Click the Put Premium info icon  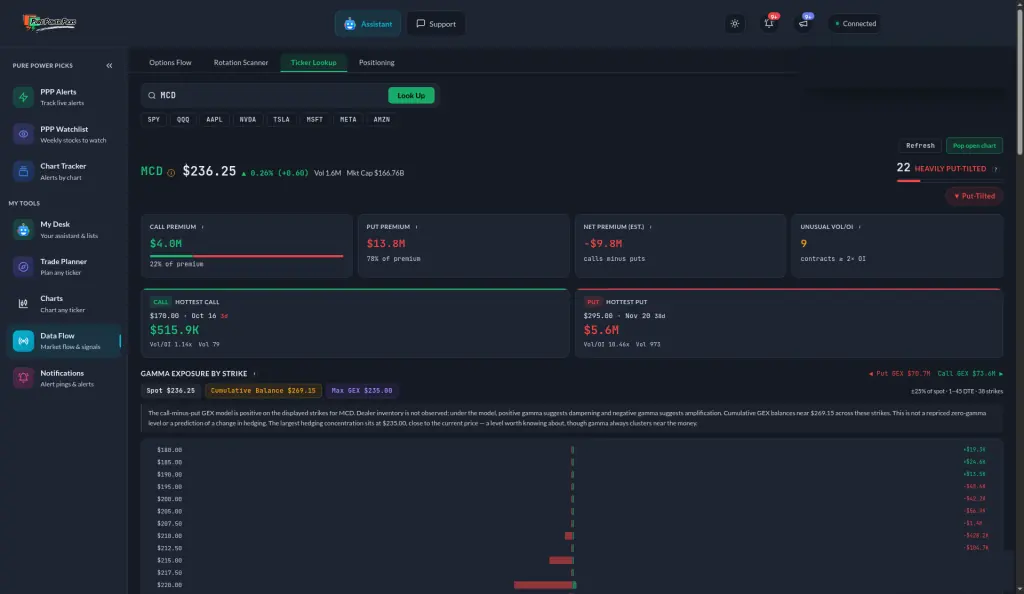(x=417, y=227)
